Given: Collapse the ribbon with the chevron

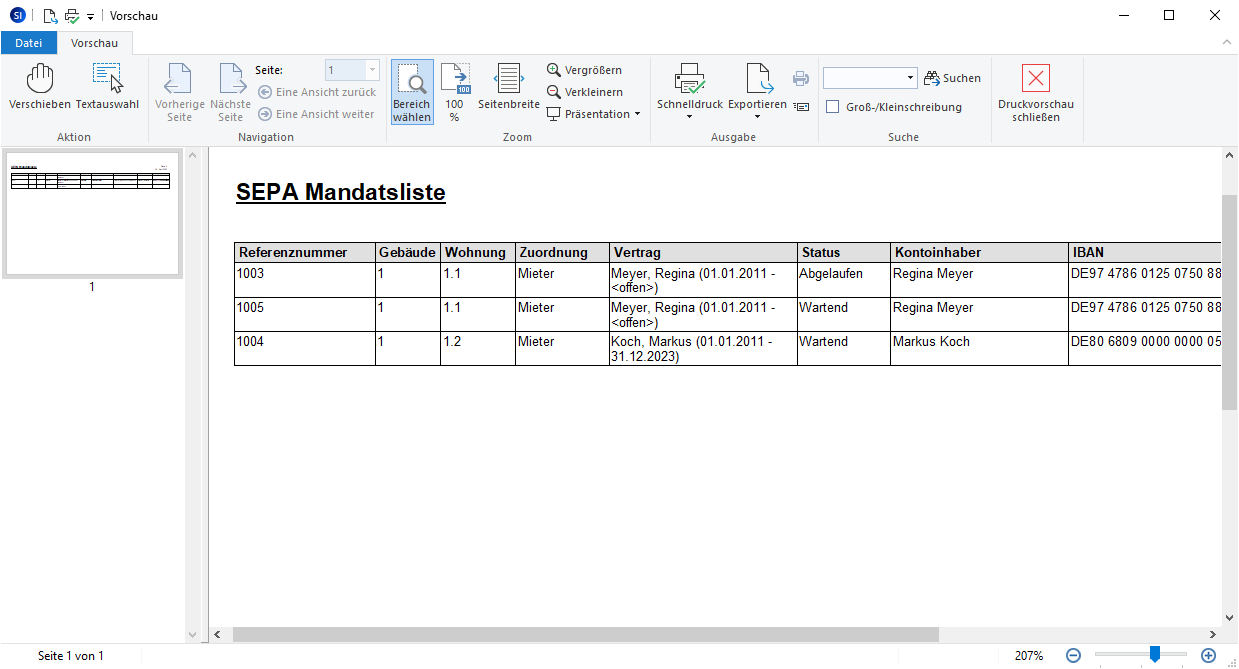Looking at the screenshot, I should click(x=1226, y=43).
